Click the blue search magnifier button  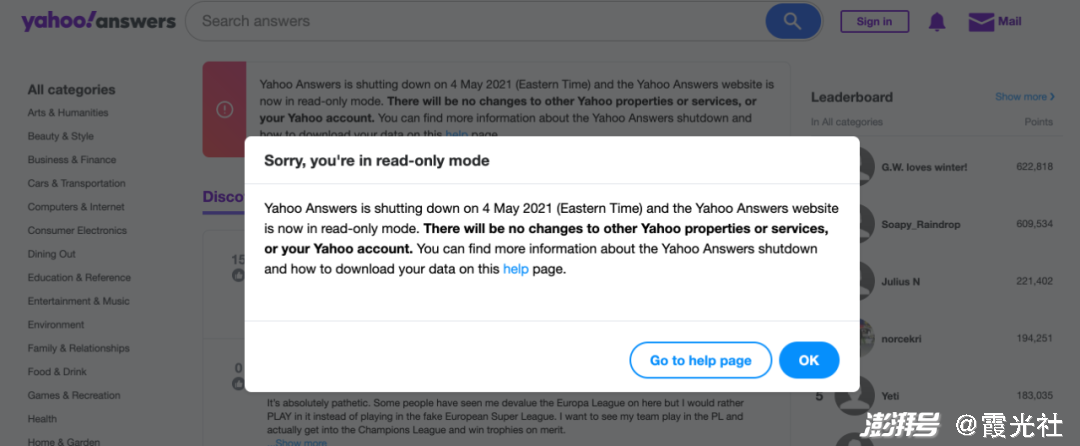coord(793,21)
